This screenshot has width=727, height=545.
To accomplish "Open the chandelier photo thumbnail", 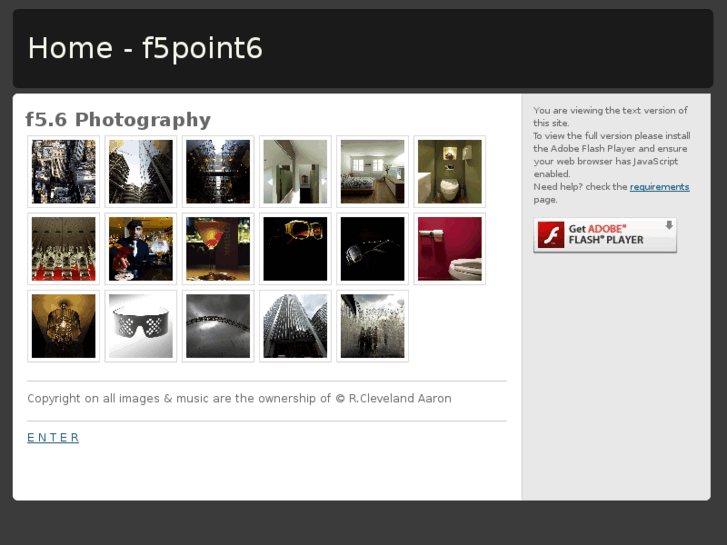I will [64, 326].
